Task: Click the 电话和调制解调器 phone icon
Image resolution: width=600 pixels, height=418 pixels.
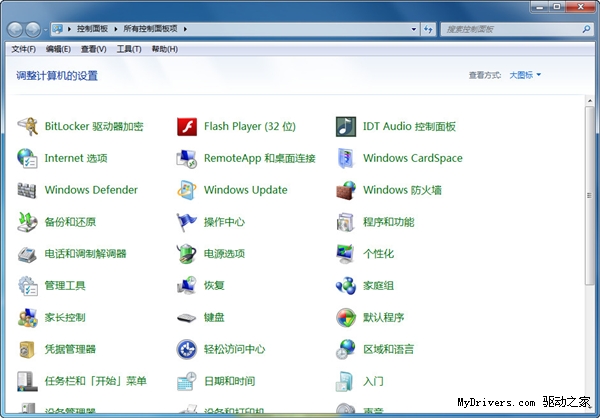Action: click(27, 254)
